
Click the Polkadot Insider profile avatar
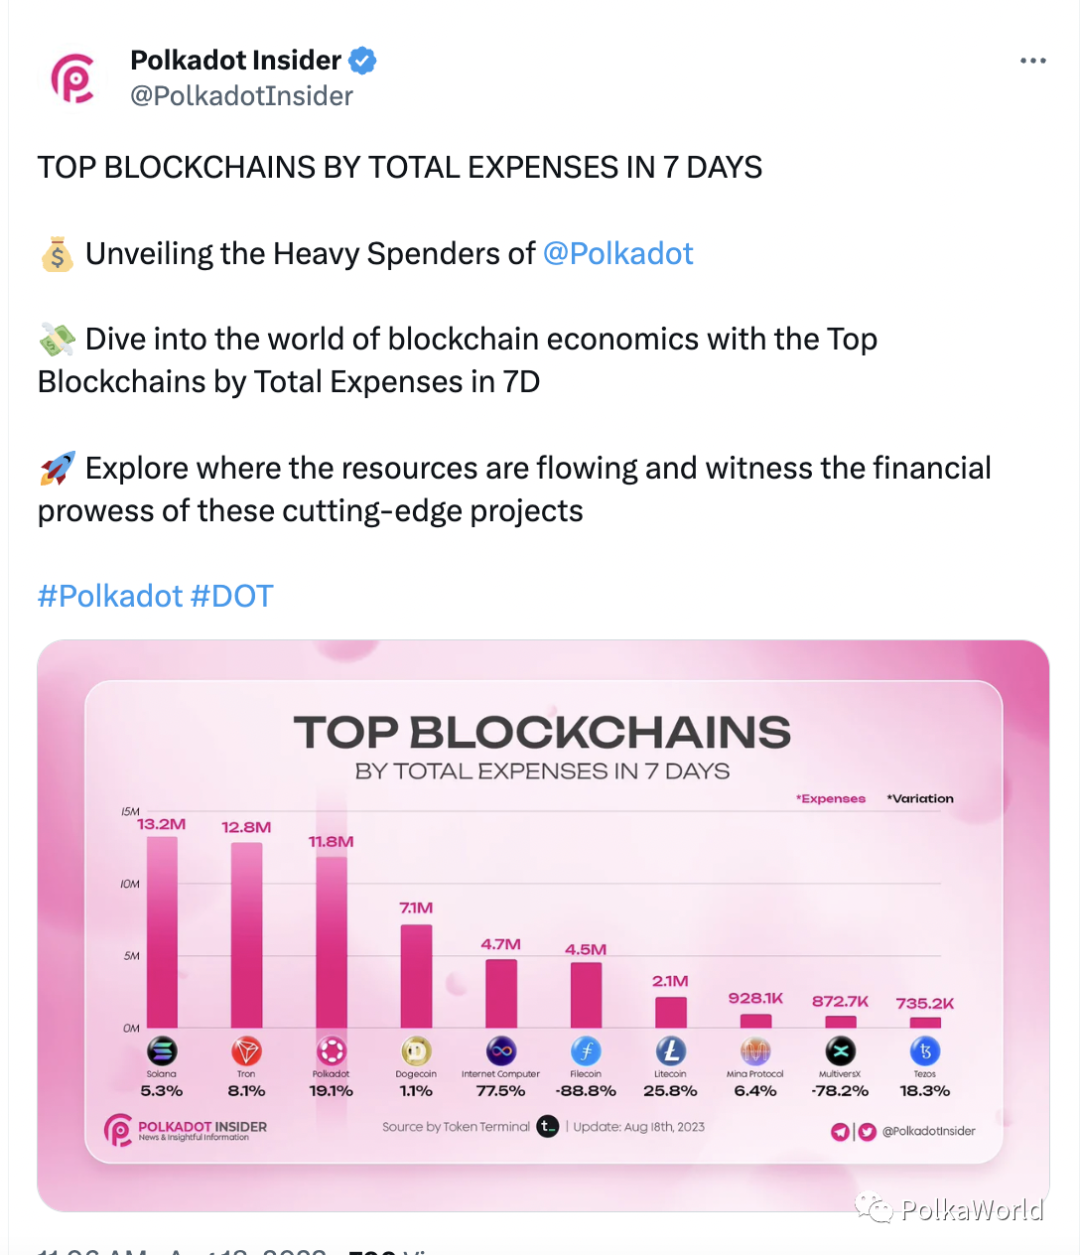[73, 79]
